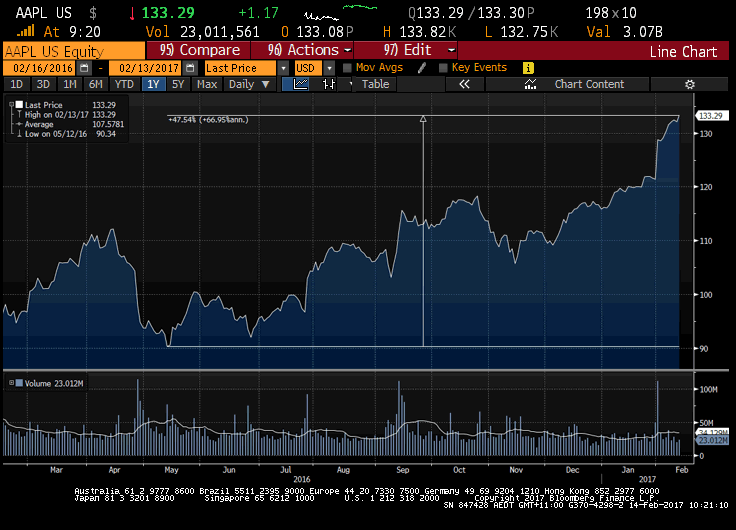Select the line chart type icon
The height and width of the screenshot is (530, 736).
(x=300, y=84)
